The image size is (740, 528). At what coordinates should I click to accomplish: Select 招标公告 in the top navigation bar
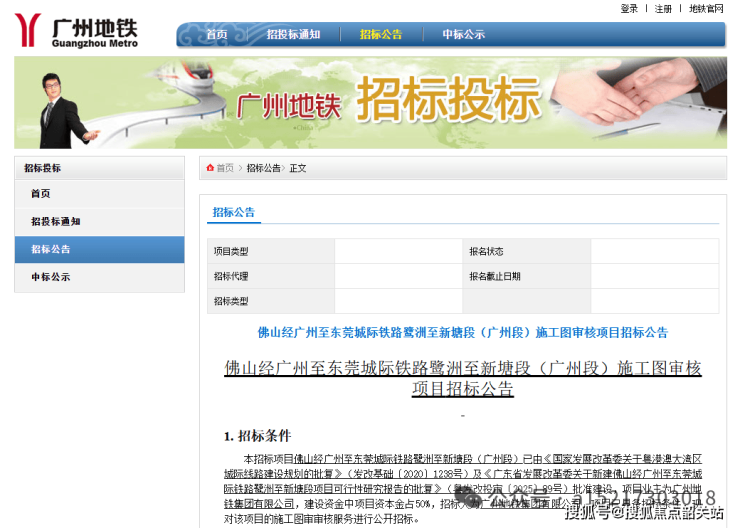coord(381,34)
